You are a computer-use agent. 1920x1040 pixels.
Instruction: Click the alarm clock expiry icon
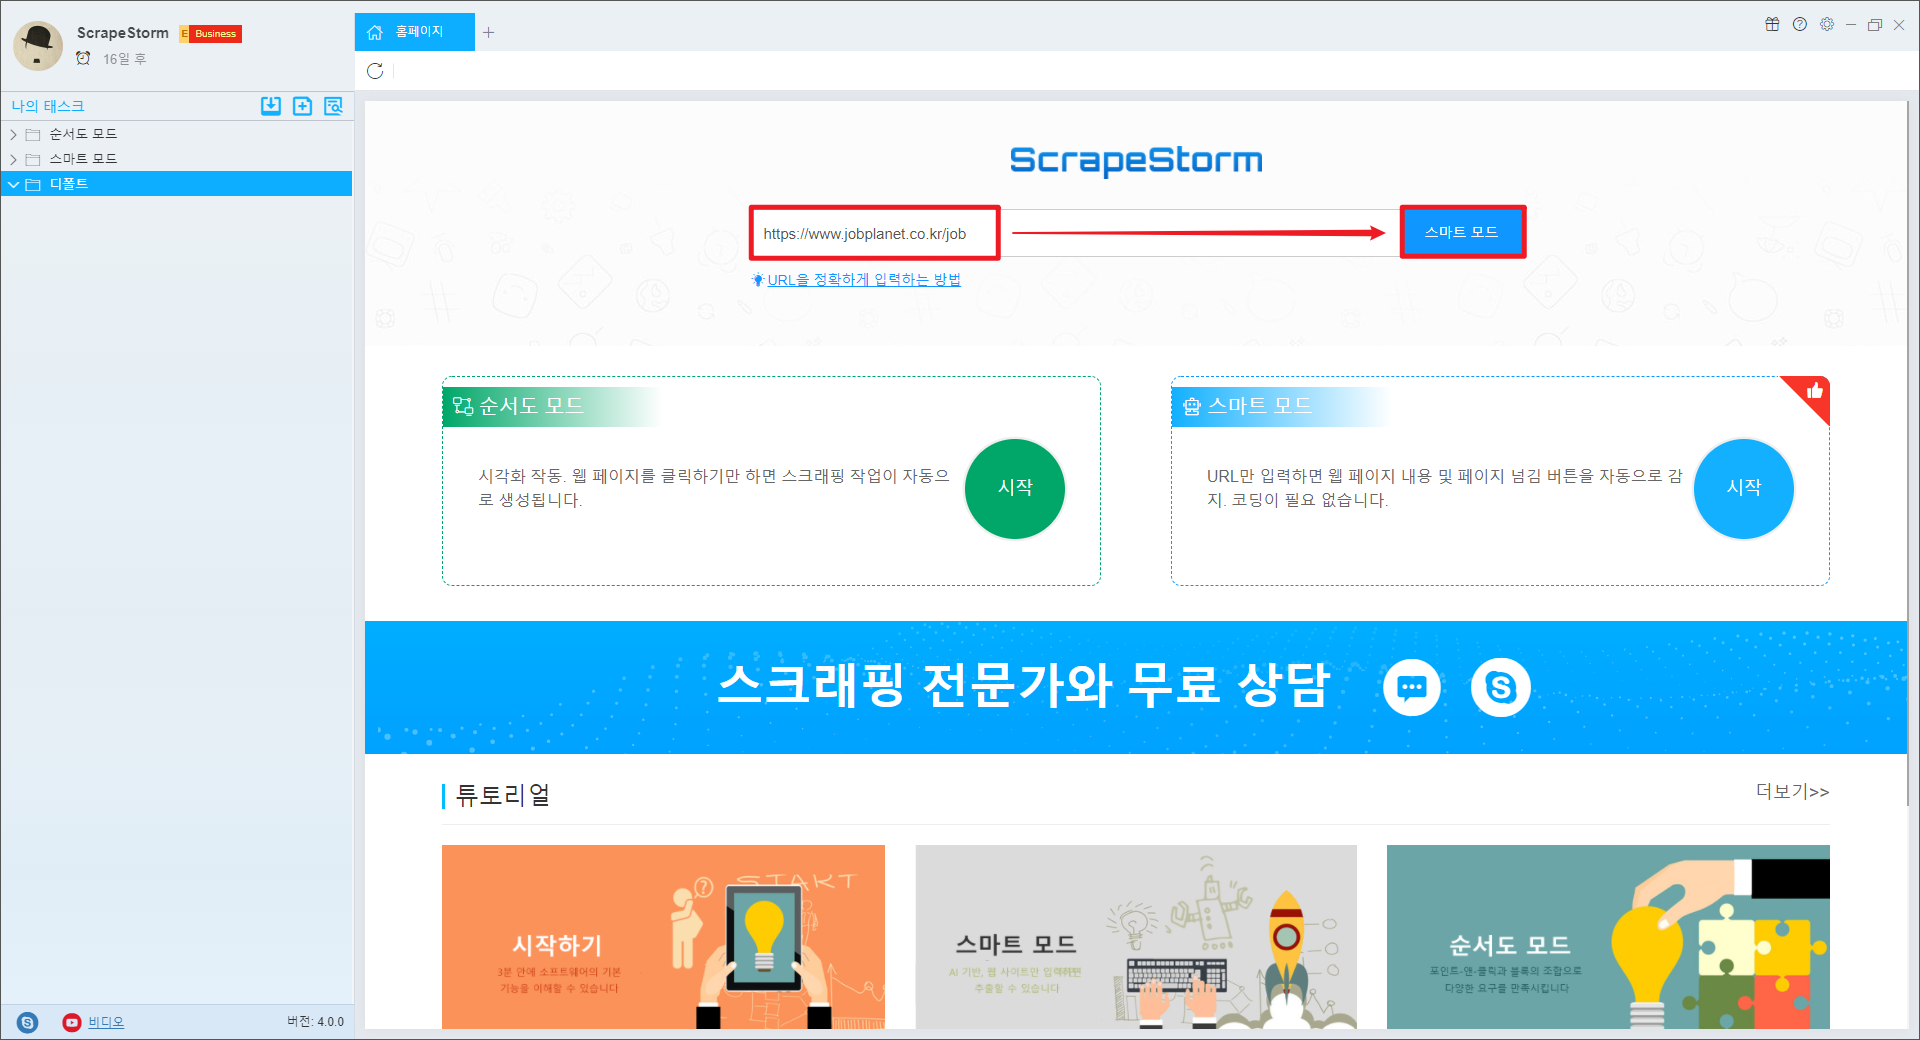(84, 58)
